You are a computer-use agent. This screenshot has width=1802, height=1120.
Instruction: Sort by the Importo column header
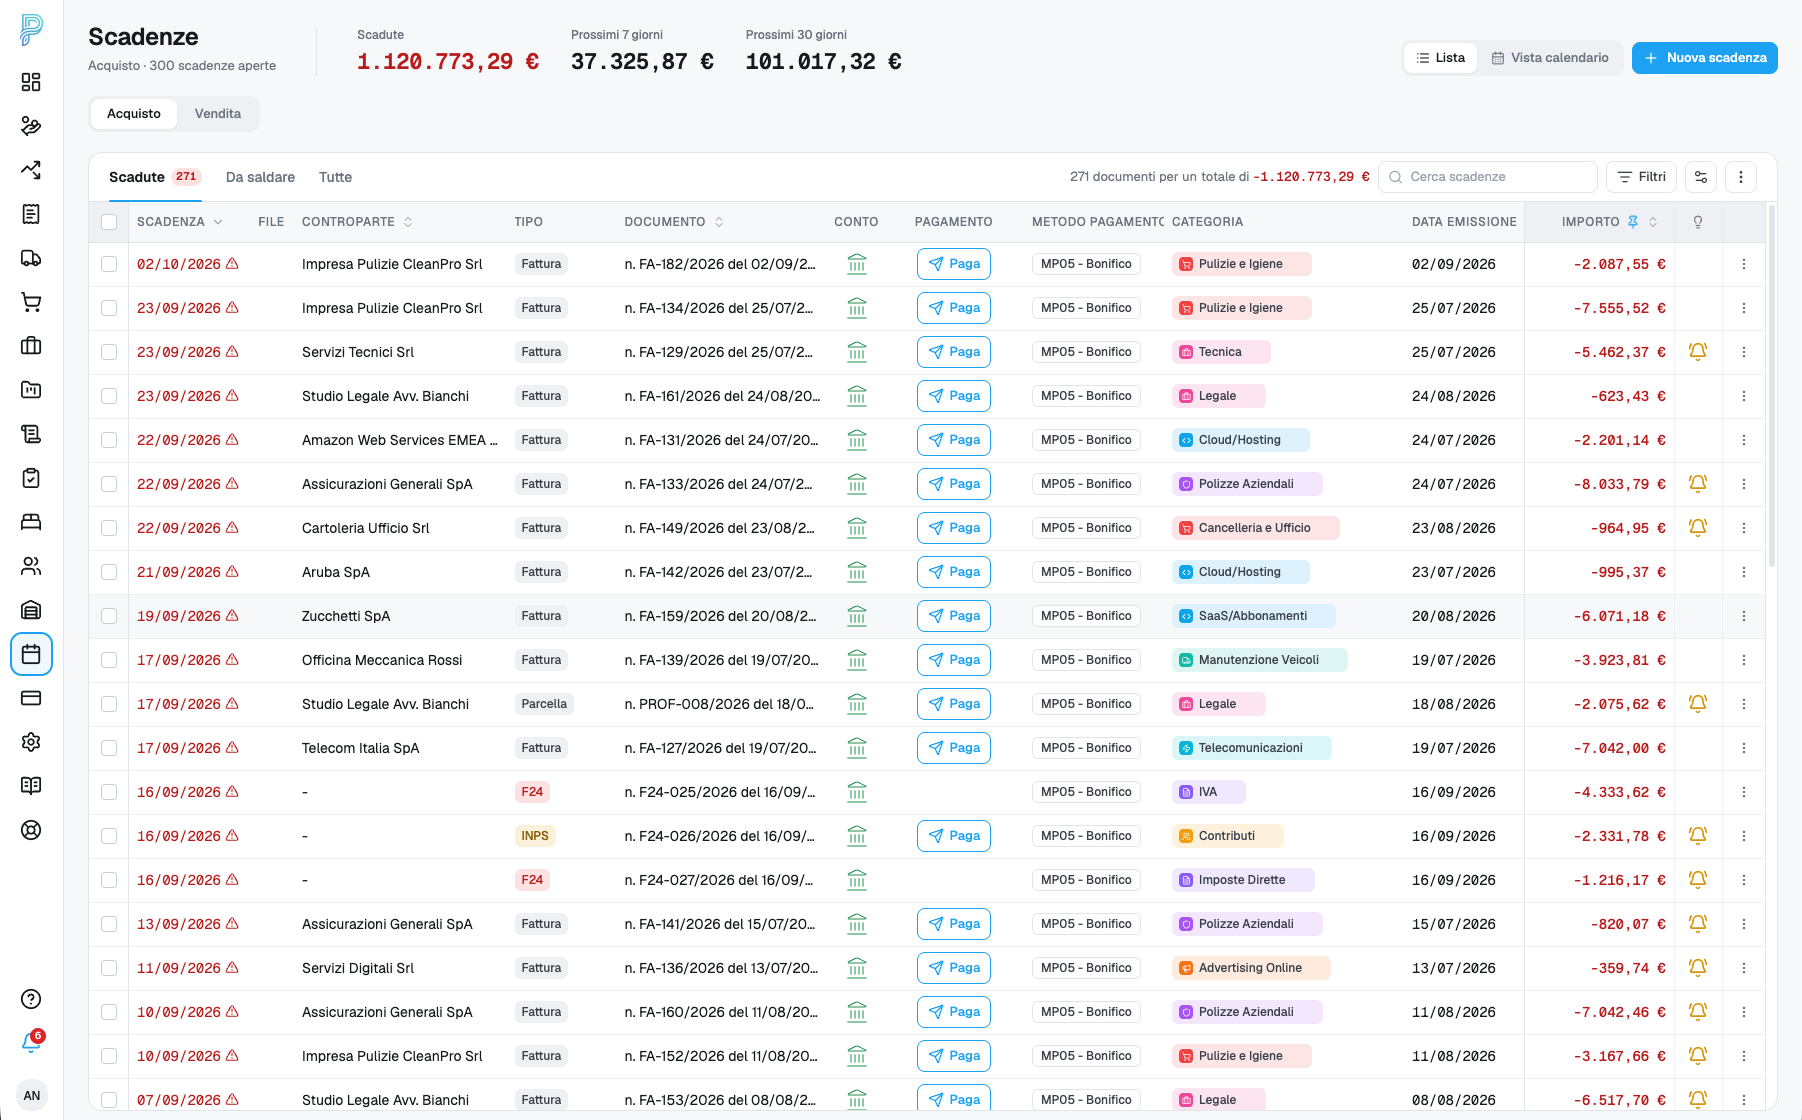(x=1609, y=222)
